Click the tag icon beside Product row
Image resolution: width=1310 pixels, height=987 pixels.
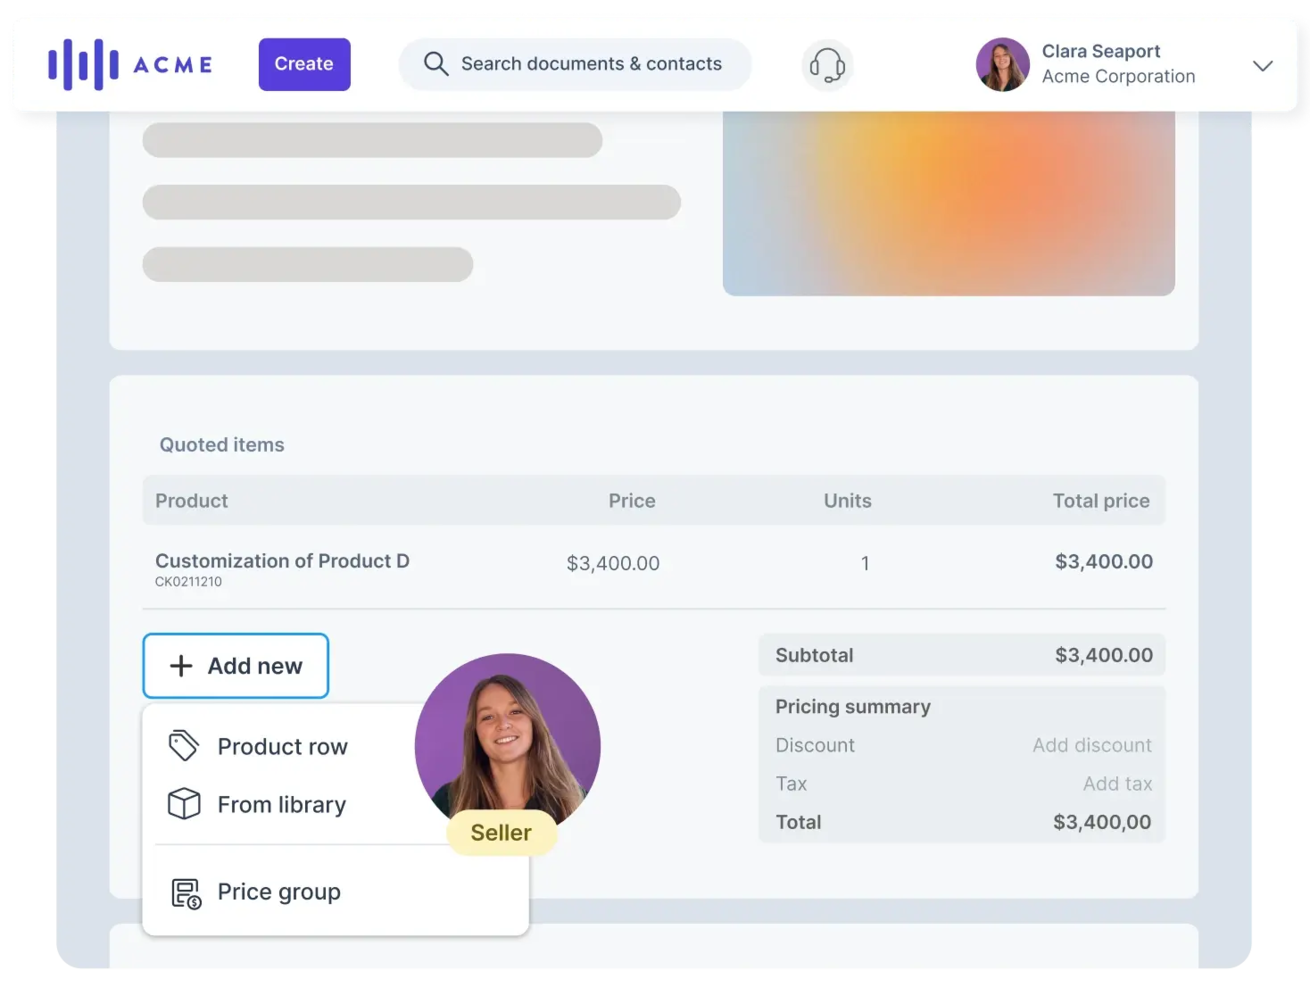(183, 745)
